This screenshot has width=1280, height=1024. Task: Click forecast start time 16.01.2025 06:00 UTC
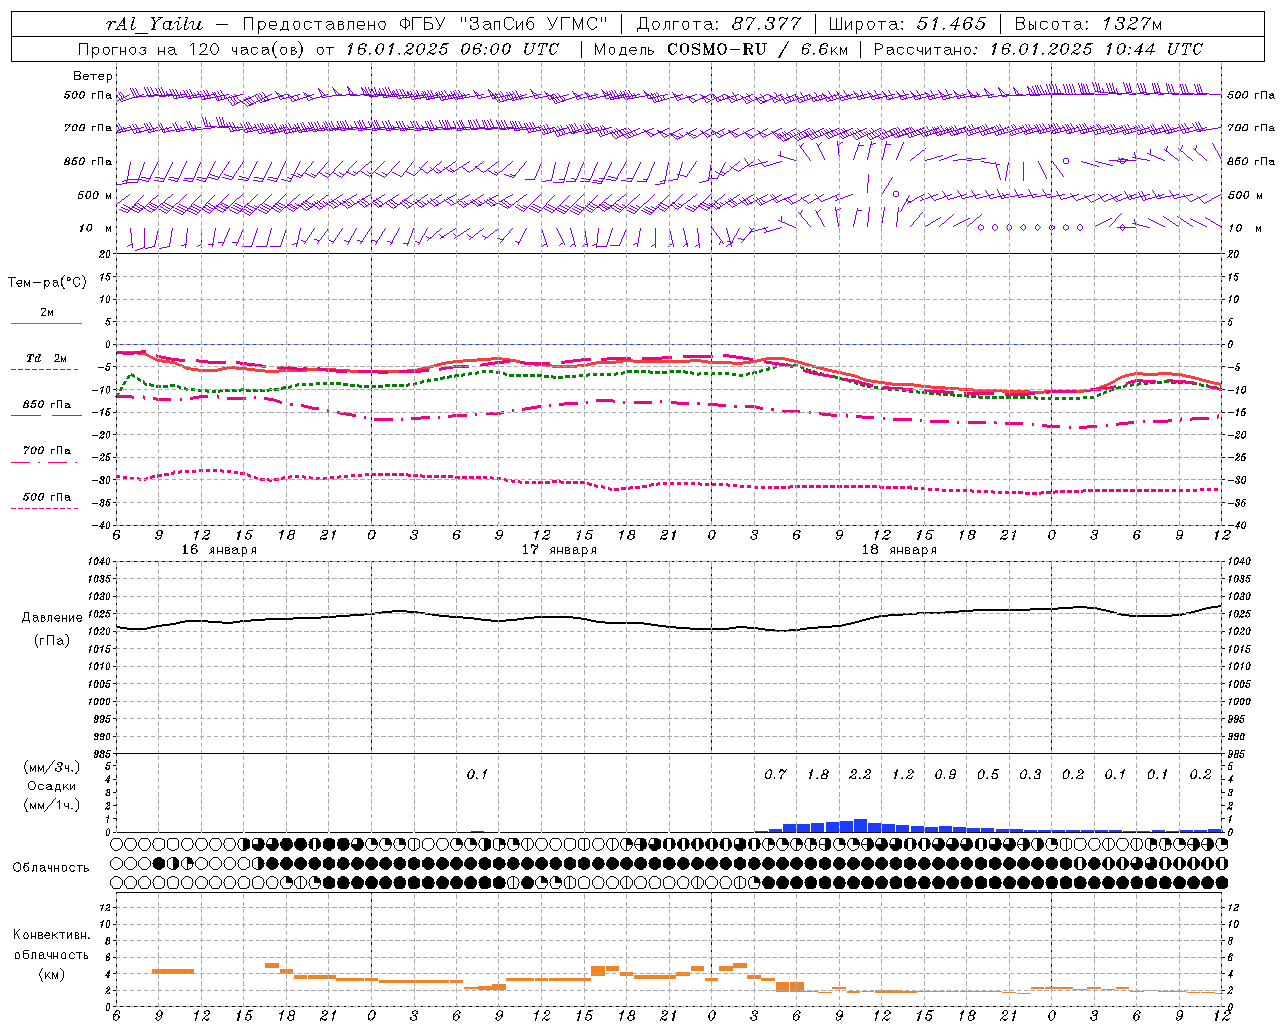point(452,49)
